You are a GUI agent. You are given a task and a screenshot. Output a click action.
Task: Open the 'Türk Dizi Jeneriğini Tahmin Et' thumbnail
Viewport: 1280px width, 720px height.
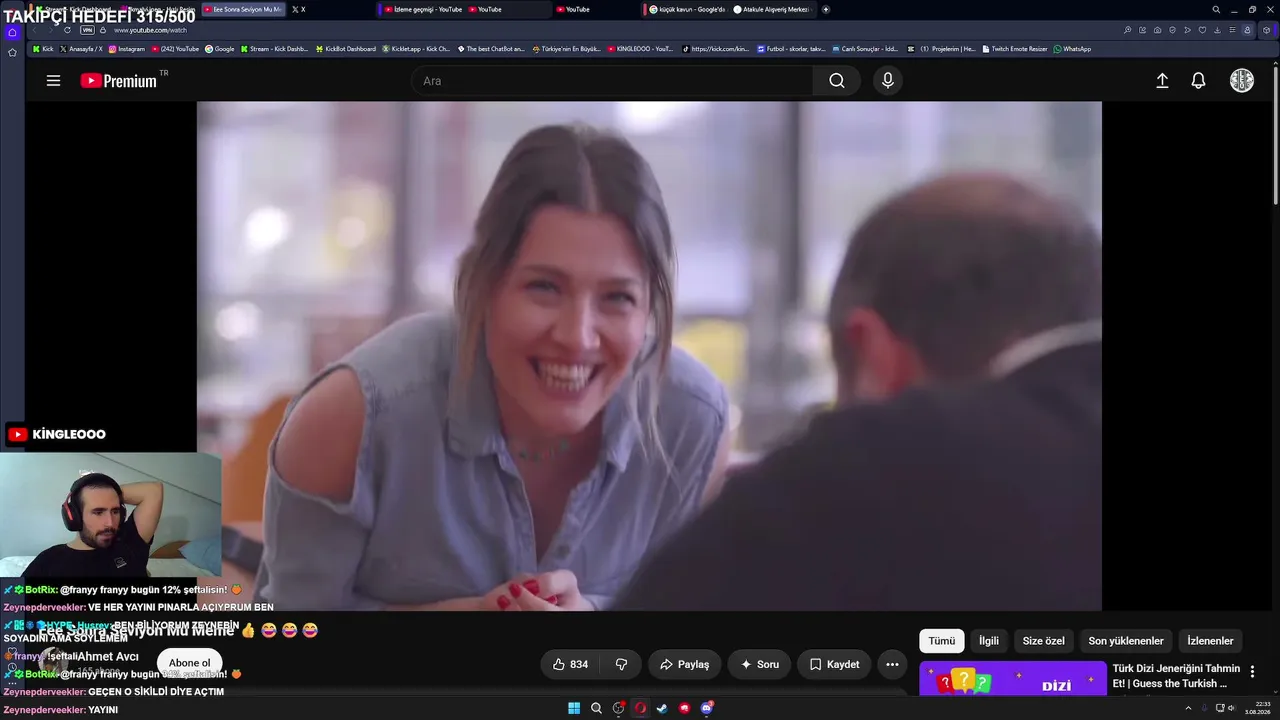[x=1013, y=677]
